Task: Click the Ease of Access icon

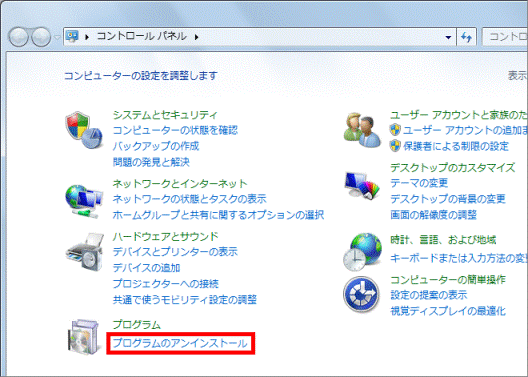Action: coord(361,294)
